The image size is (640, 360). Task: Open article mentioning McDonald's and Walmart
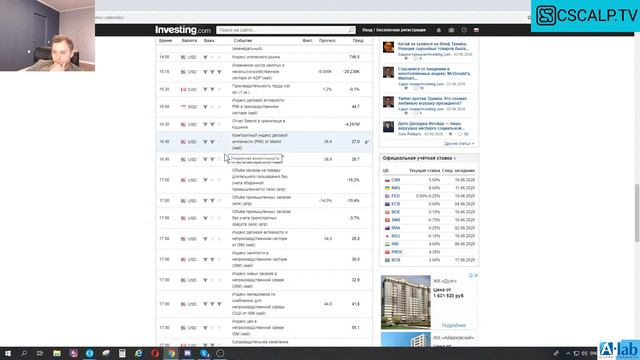click(x=434, y=73)
